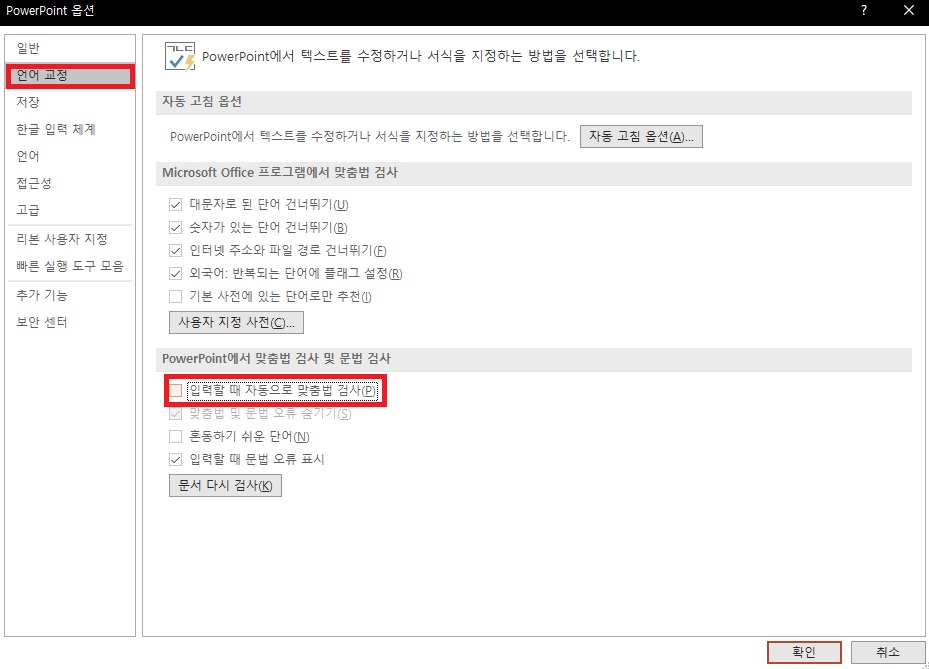The width and height of the screenshot is (929, 669).
Task: Click the help question mark icon
Action: pos(864,10)
